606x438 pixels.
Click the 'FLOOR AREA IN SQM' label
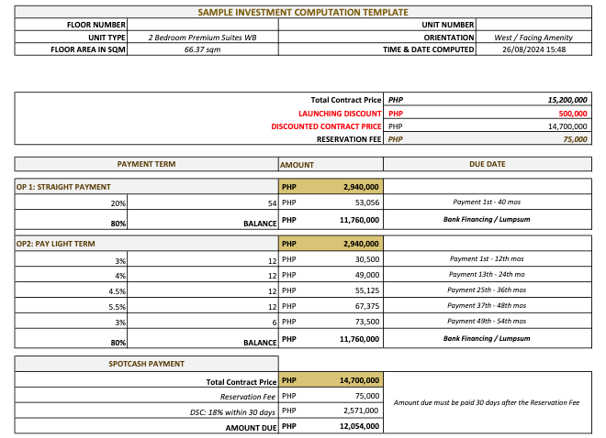coord(88,49)
